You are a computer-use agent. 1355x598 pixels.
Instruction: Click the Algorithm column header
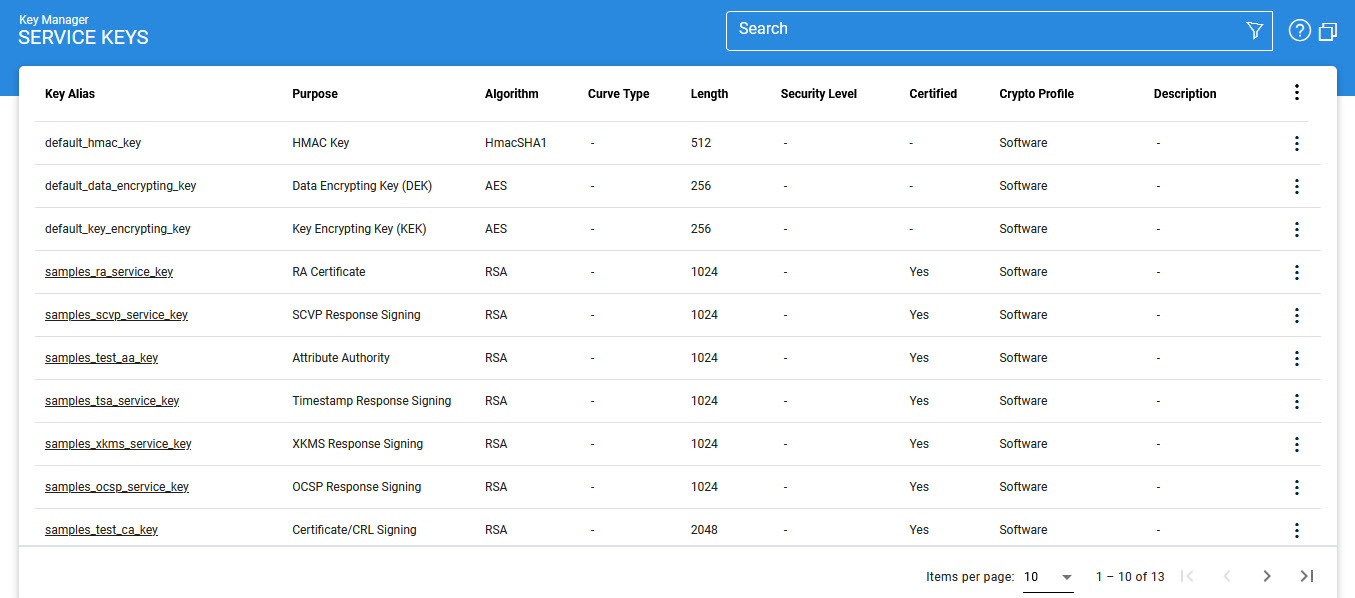[511, 94]
